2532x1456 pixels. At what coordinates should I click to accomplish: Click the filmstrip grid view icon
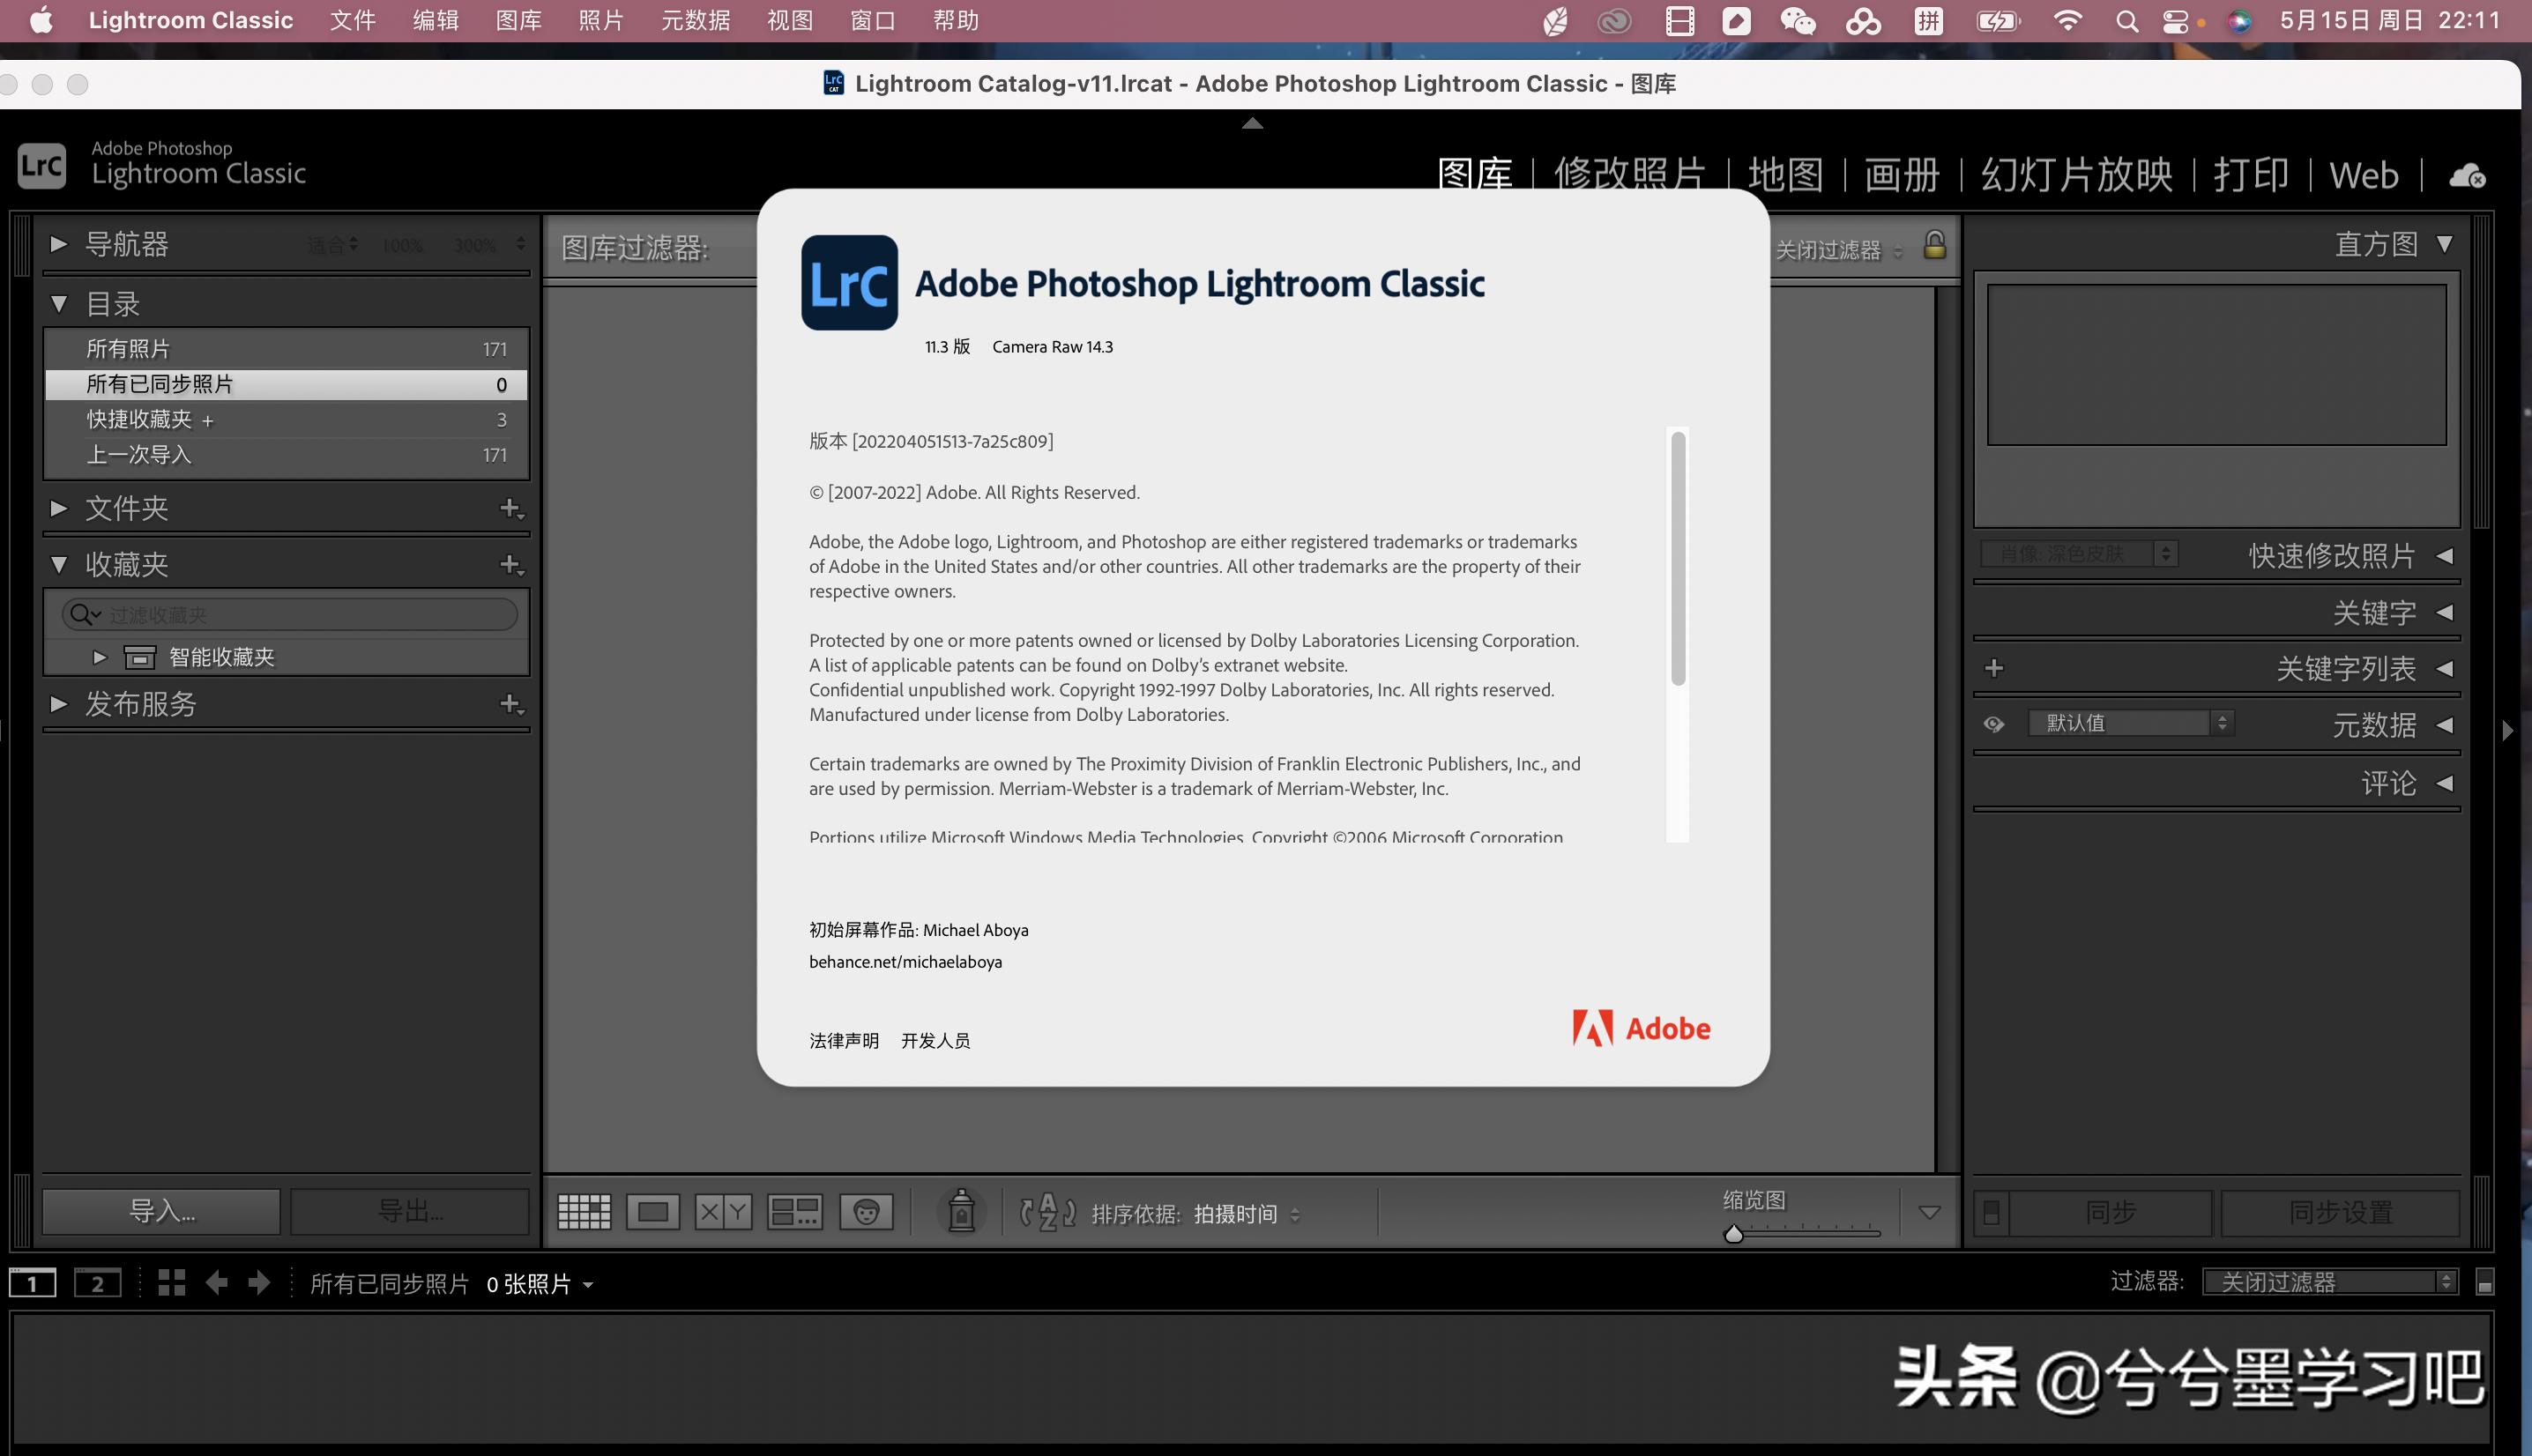click(x=172, y=1282)
